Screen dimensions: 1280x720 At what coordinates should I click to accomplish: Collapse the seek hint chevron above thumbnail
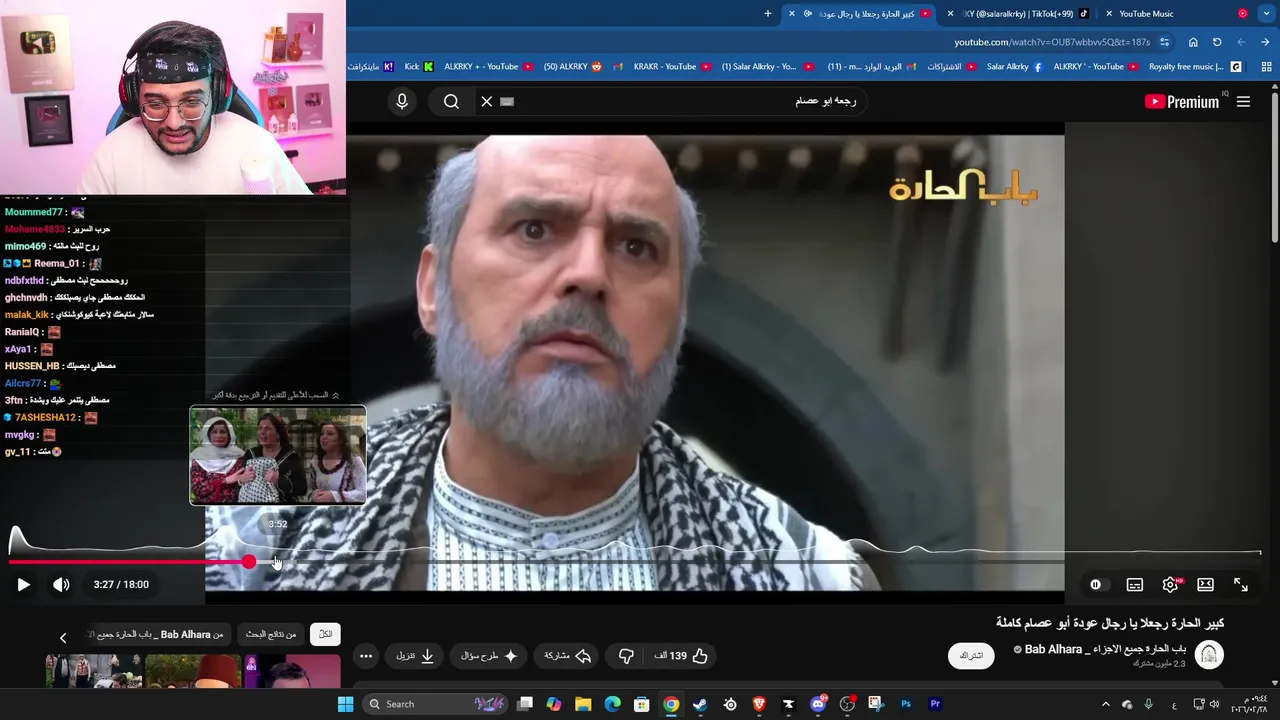point(335,395)
